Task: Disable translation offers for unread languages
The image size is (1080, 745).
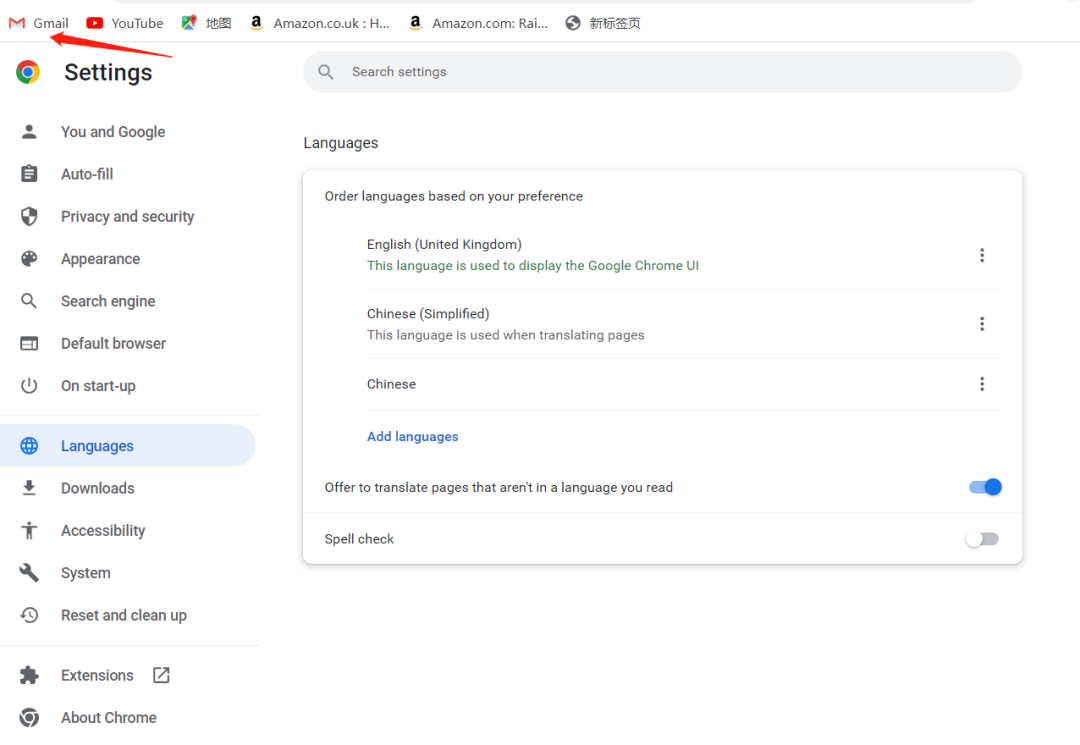Action: [984, 487]
